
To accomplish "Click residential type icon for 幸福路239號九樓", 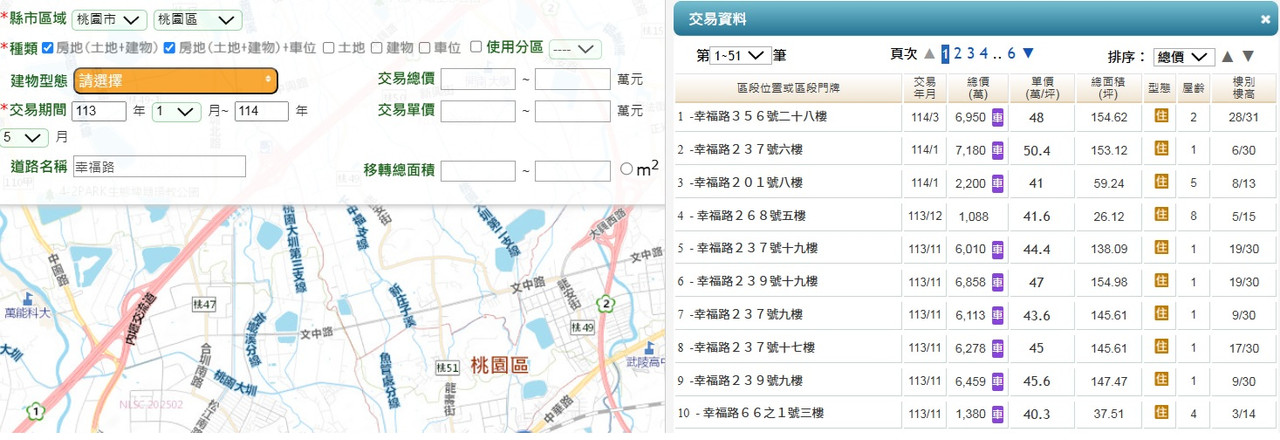I will pos(1161,380).
